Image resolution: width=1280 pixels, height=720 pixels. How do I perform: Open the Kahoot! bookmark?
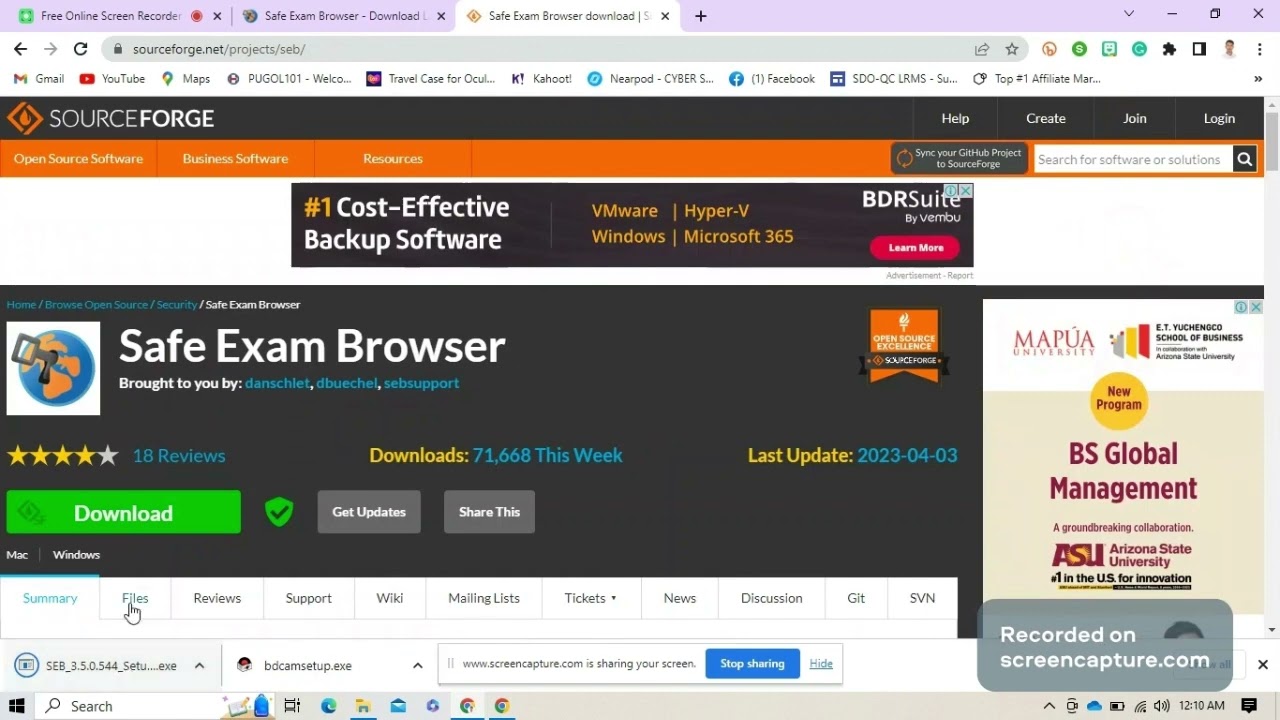541,79
